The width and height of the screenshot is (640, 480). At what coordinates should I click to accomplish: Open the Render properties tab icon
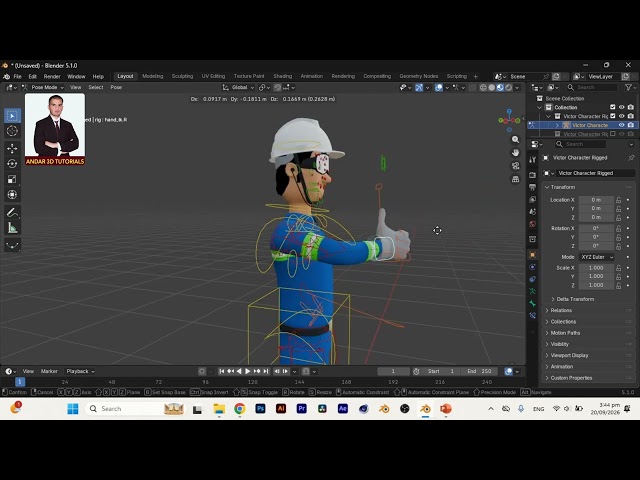tap(532, 175)
